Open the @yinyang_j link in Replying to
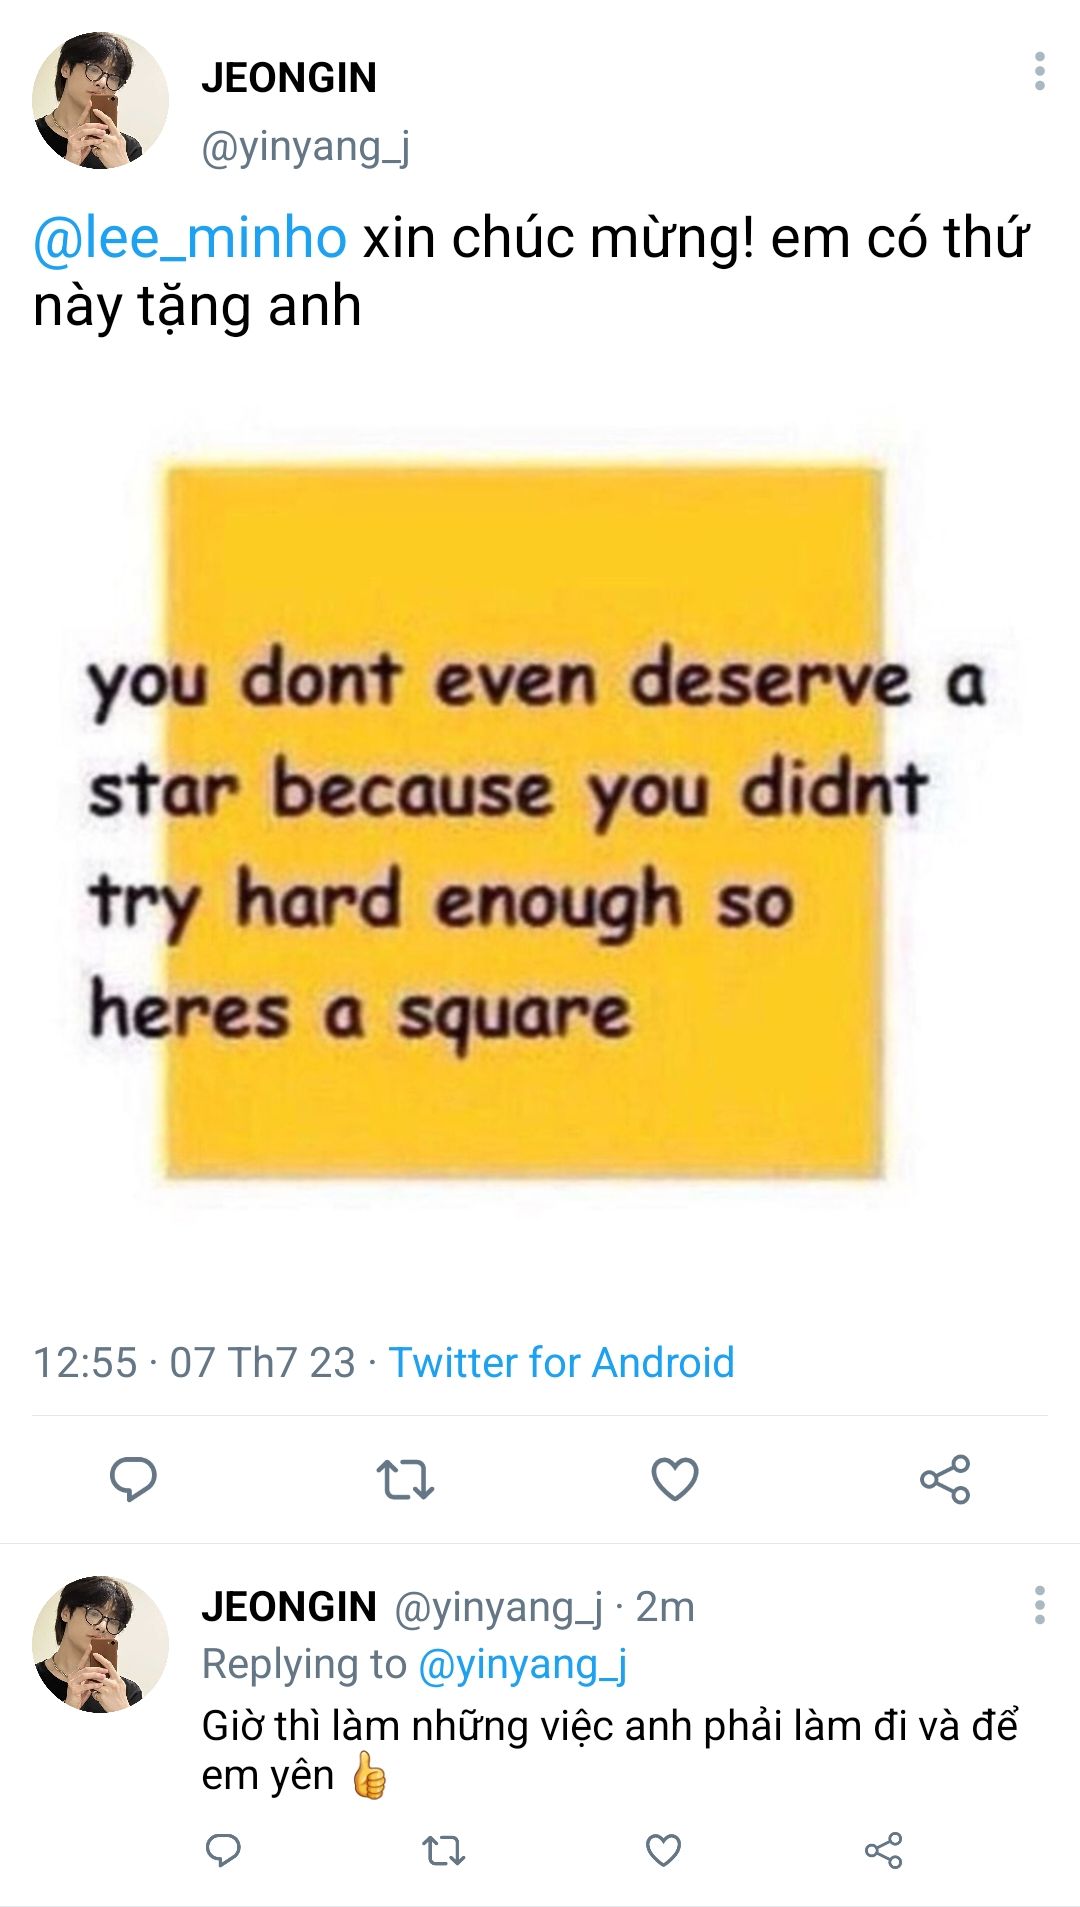Viewport: 1080px width, 1907px height. click(x=522, y=1664)
